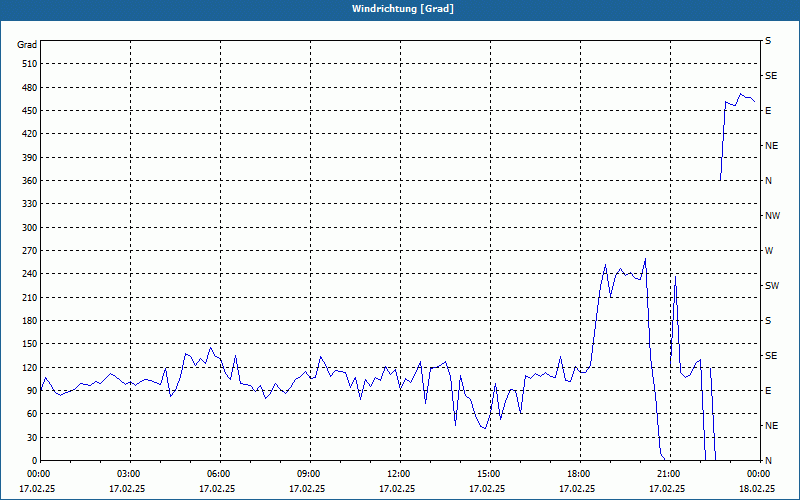Select the 270 left axis label
This screenshot has height=500, width=800.
pos(30,251)
